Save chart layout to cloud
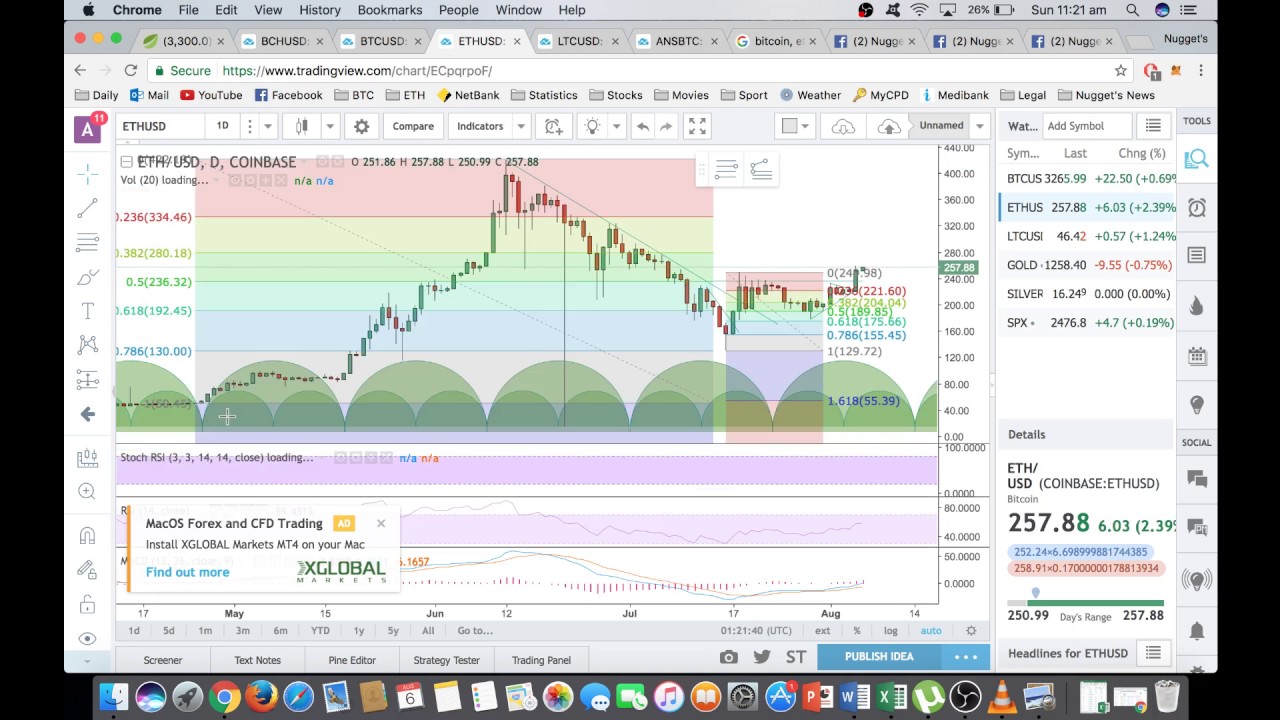Viewport: 1280px width, 720px height. (x=889, y=126)
